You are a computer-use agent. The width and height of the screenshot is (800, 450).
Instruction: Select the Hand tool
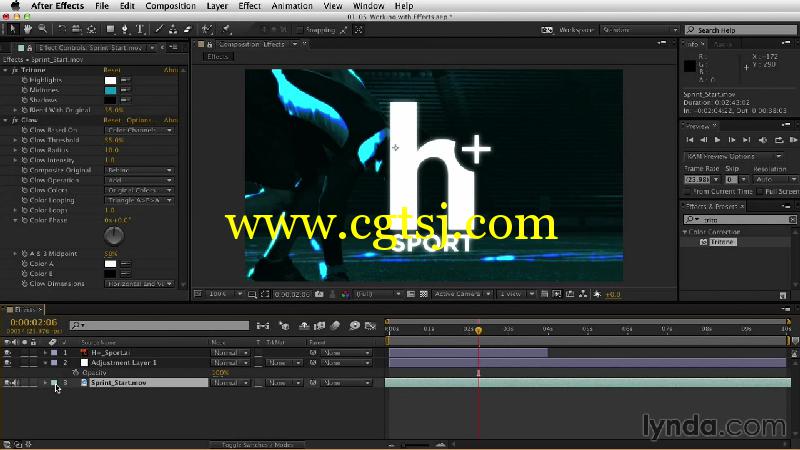point(28,30)
